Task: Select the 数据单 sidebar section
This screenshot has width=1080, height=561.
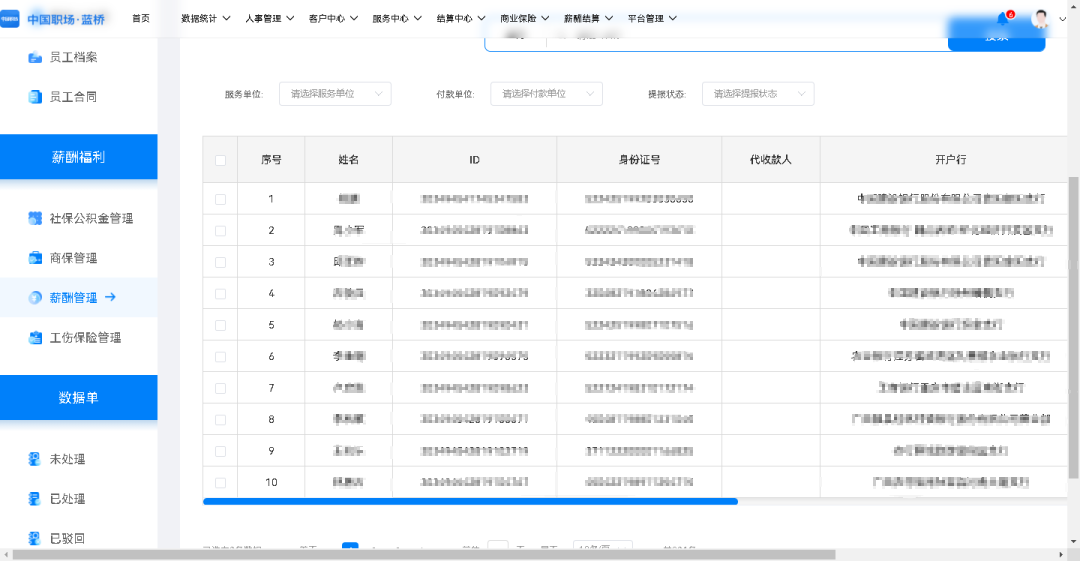Action: tap(79, 398)
